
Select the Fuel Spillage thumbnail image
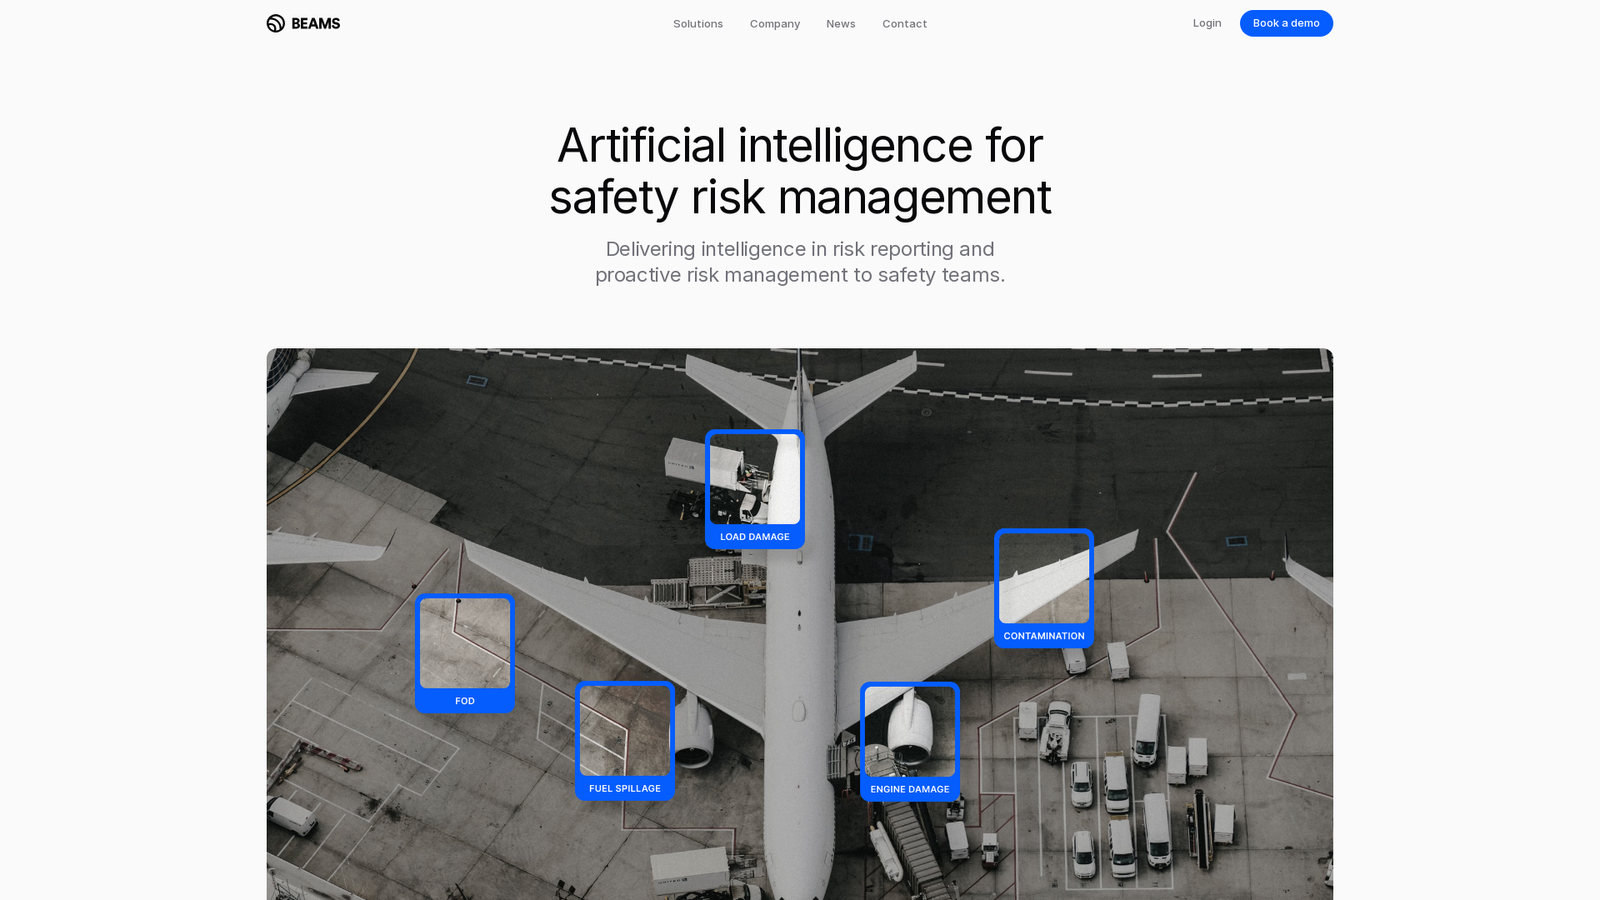click(625, 731)
